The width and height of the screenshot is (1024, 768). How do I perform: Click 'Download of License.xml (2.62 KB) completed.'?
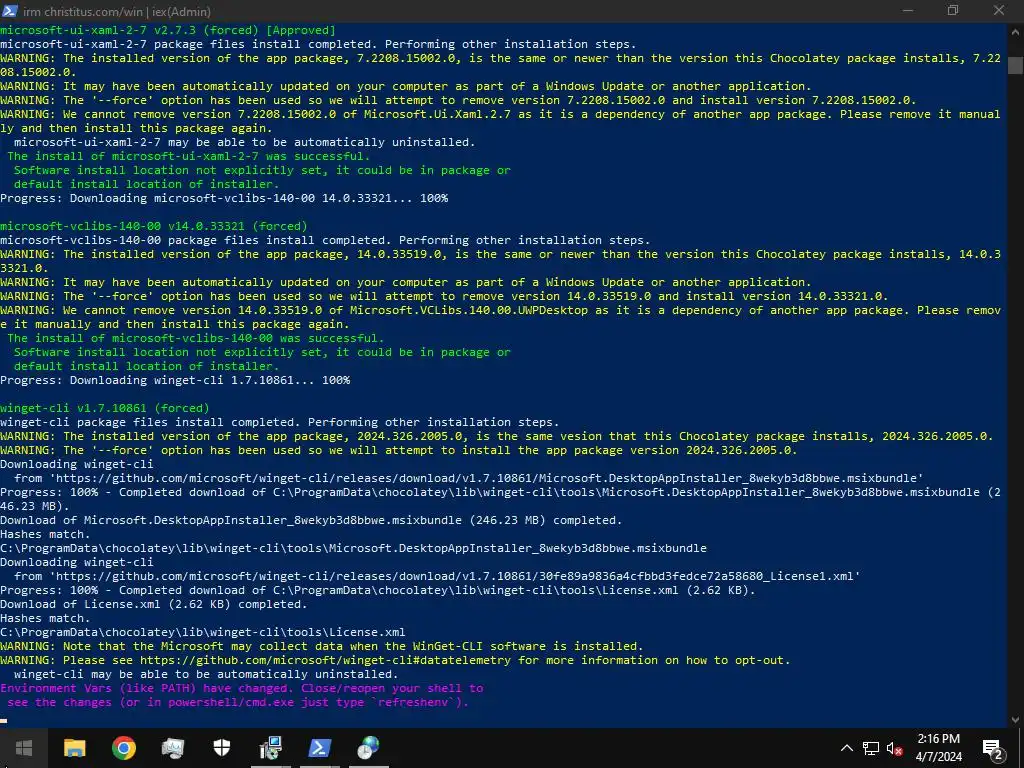click(x=153, y=604)
